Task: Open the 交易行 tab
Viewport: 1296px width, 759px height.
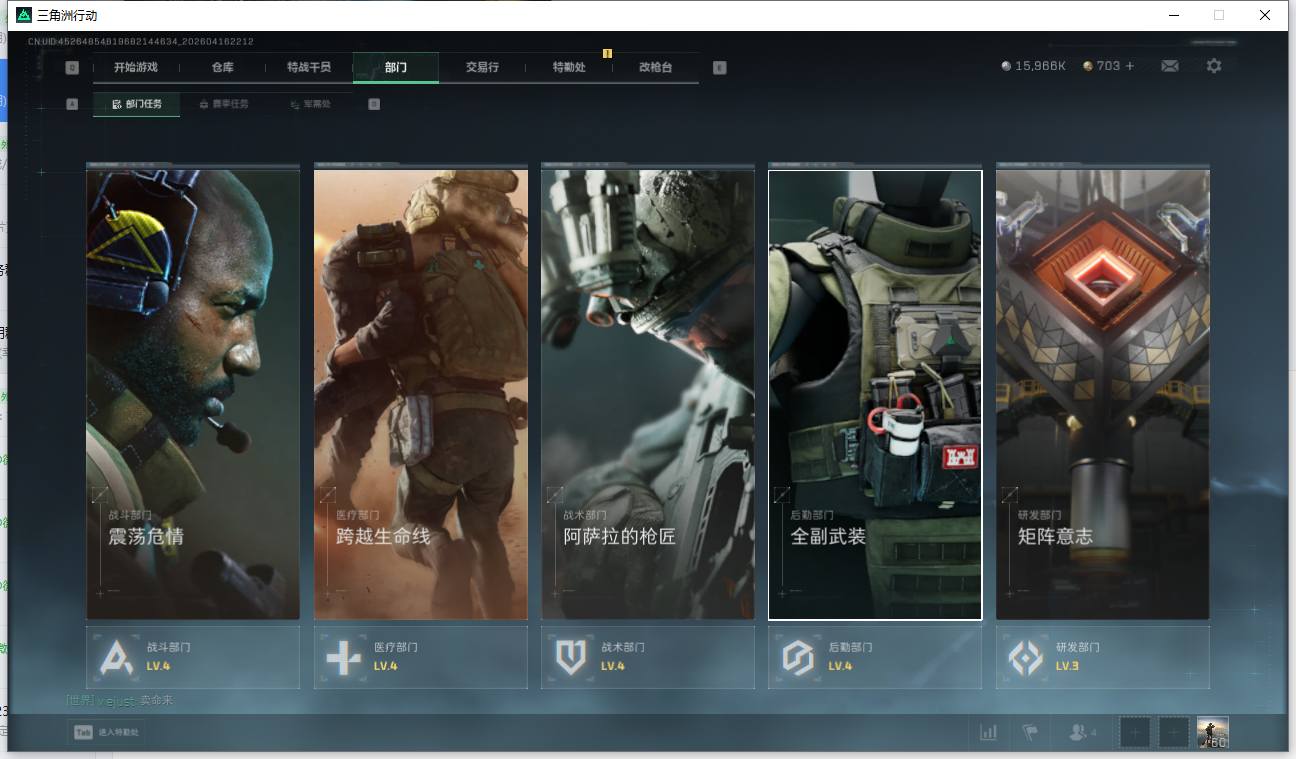Action: (x=482, y=67)
